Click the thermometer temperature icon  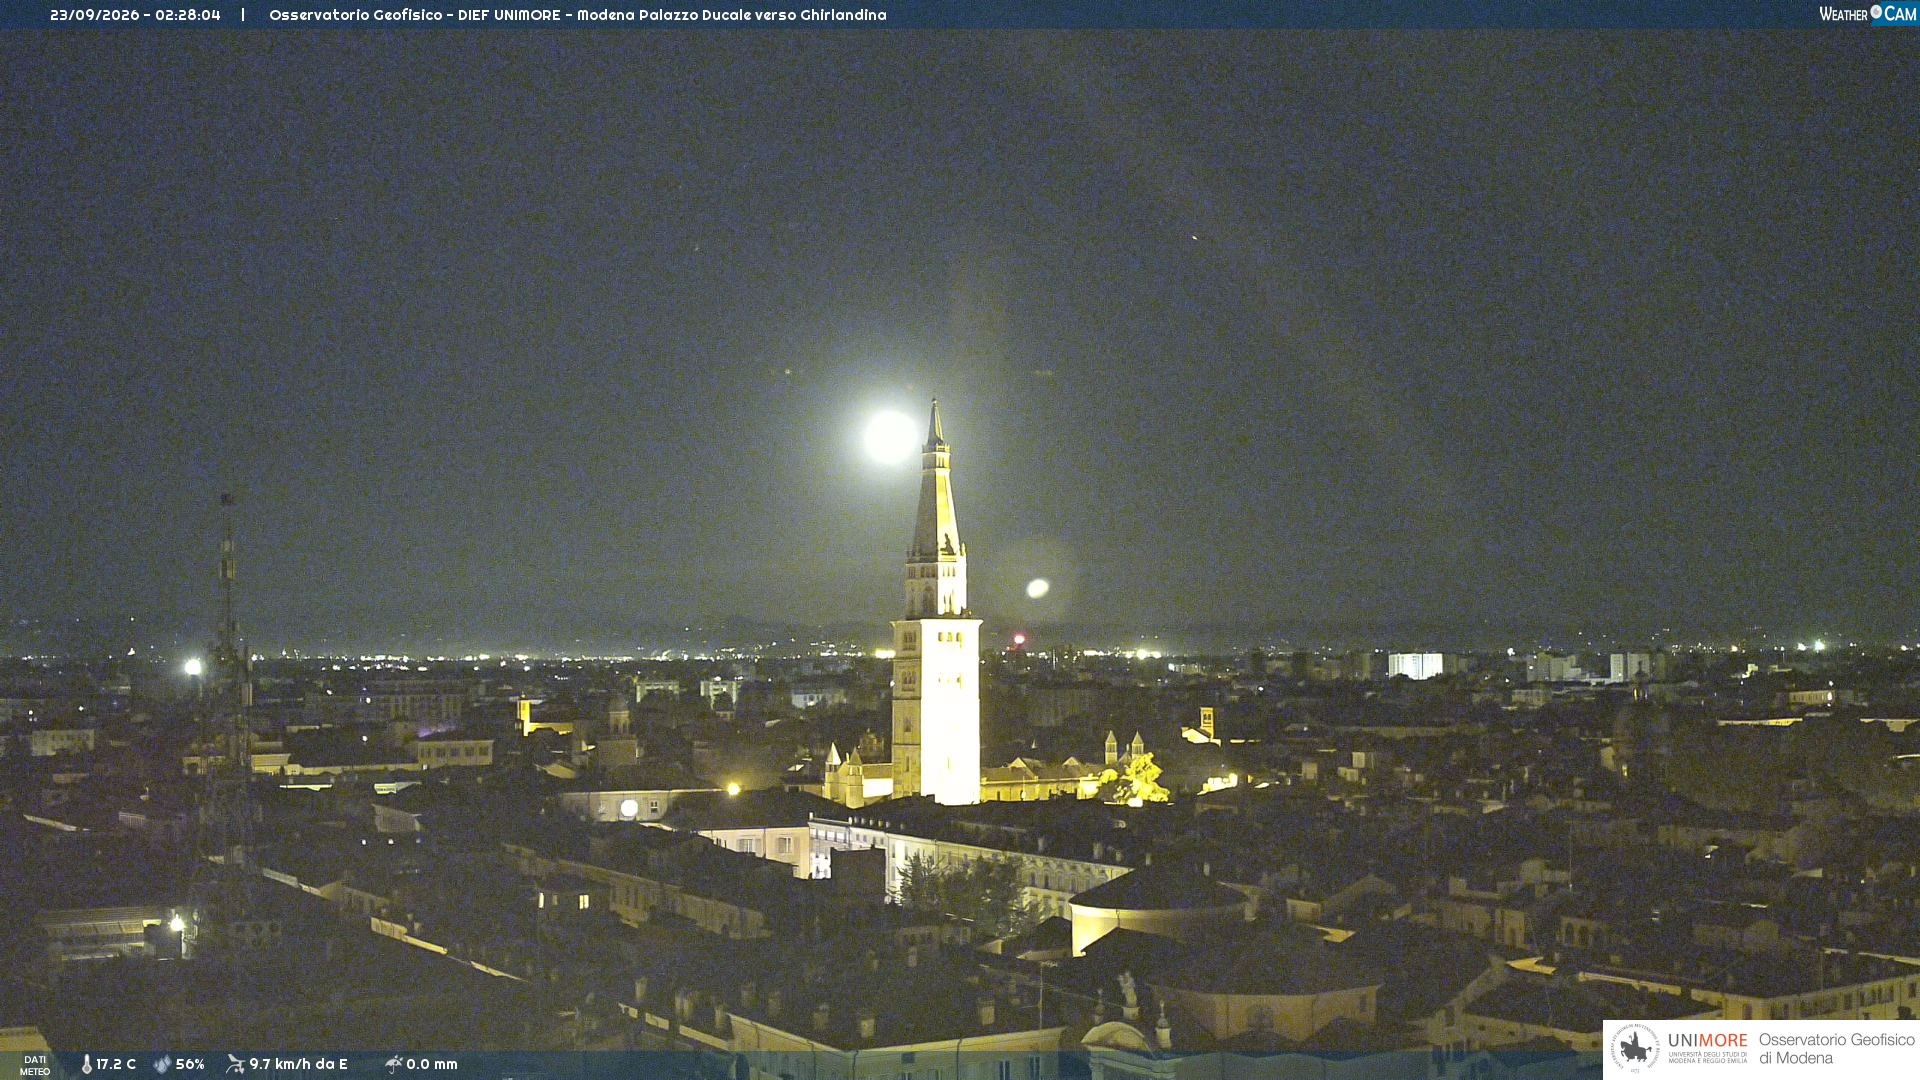click(x=87, y=1064)
